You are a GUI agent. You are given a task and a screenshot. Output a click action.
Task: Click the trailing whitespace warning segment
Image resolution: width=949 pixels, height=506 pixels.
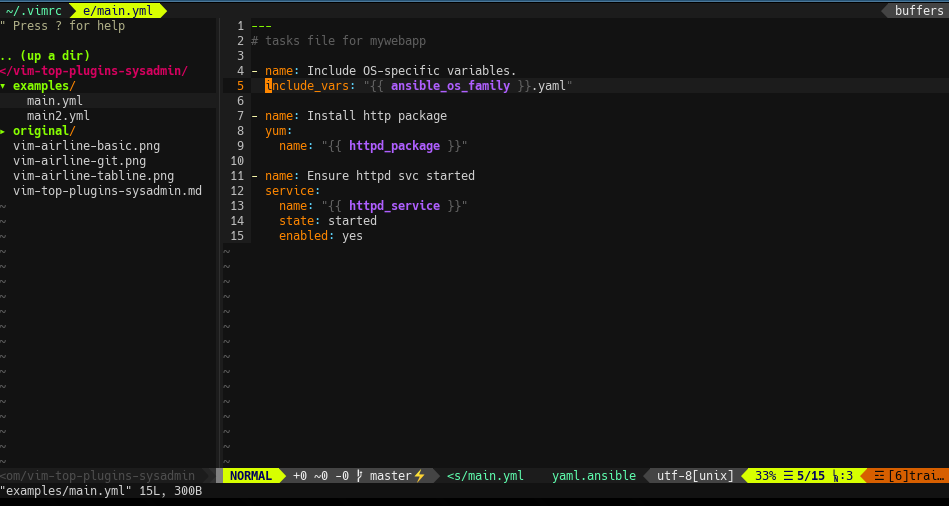click(909, 476)
